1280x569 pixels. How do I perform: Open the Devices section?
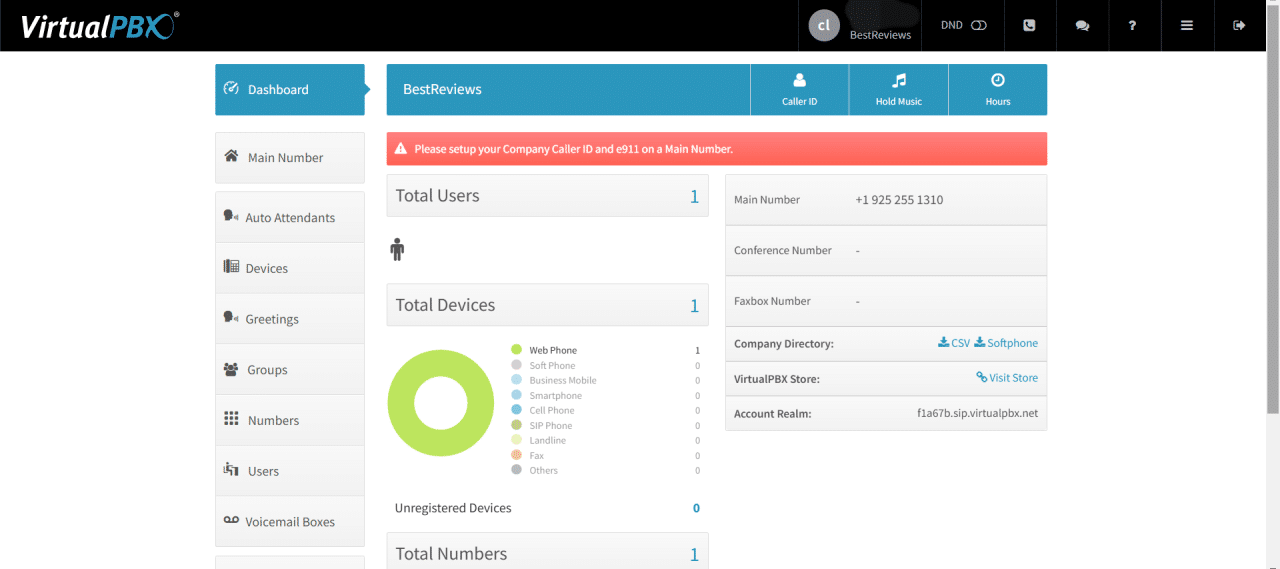[x=290, y=268]
